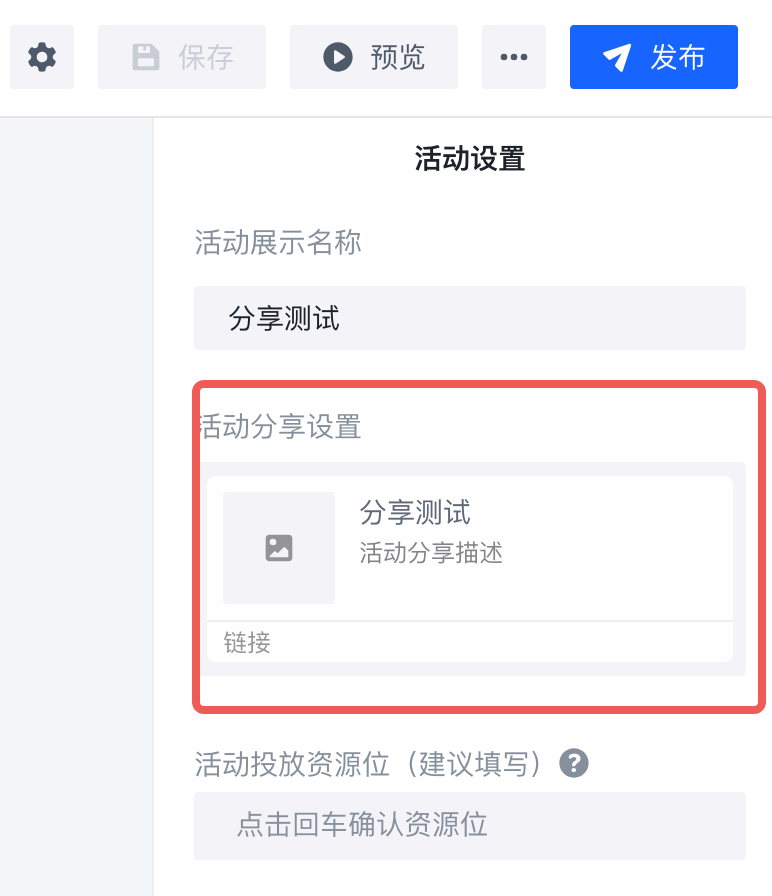772x896 pixels.
Task: Click the empty gray left panel
Action: point(76,500)
